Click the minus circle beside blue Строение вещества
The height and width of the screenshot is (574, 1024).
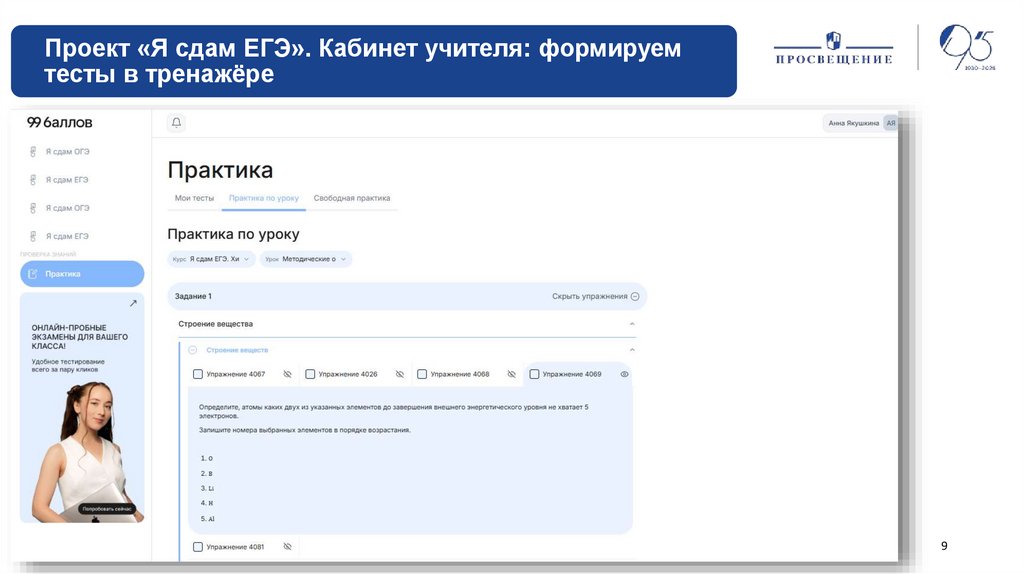pos(193,350)
